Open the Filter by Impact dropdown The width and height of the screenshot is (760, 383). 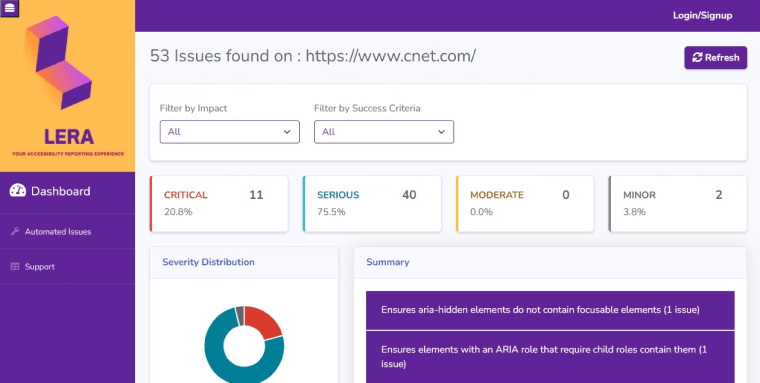pos(230,132)
